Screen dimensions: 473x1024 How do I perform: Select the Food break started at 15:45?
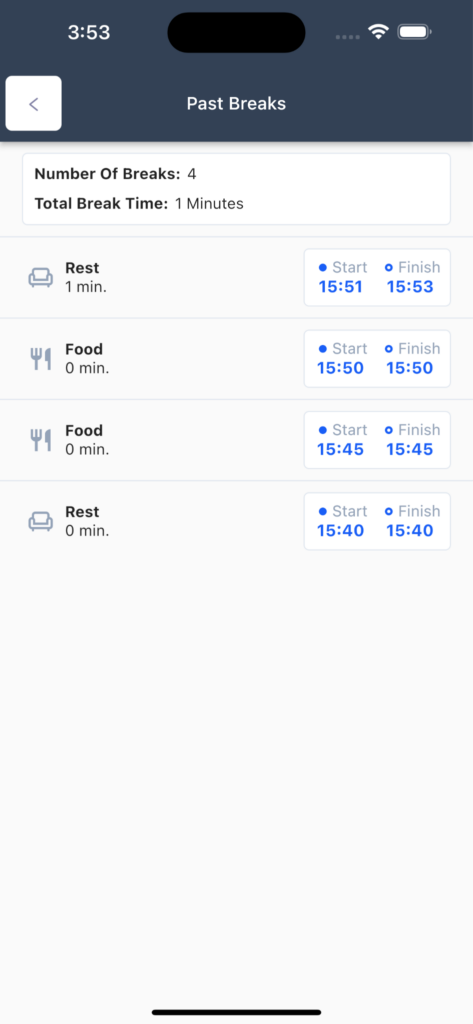(236, 440)
